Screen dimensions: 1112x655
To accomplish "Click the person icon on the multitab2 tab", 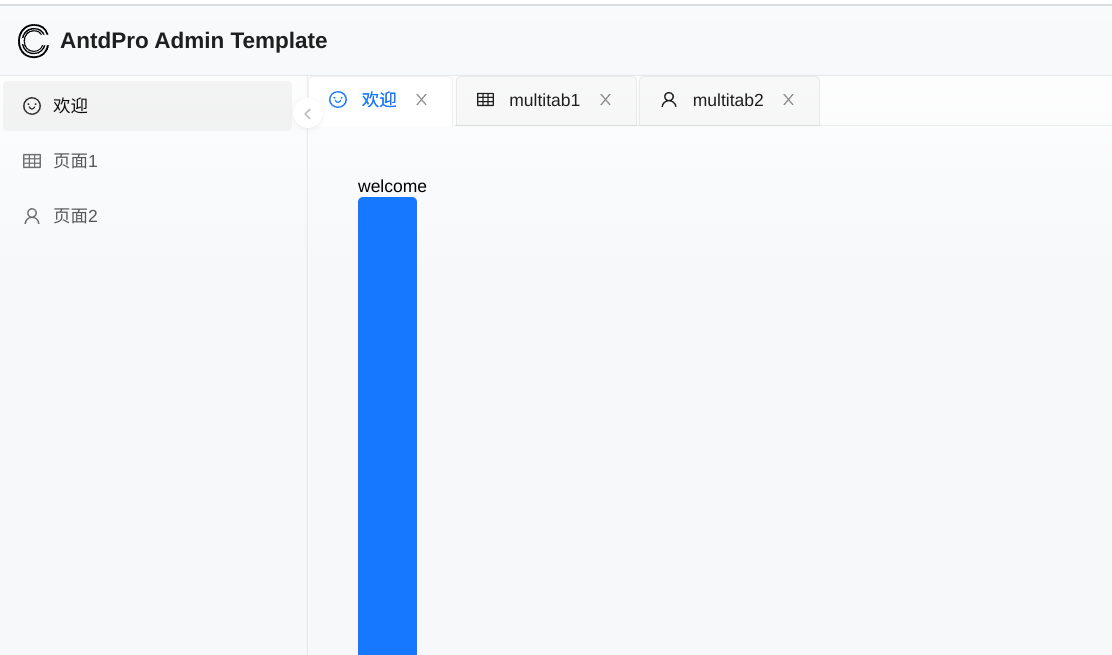I will pyautogui.click(x=668, y=100).
